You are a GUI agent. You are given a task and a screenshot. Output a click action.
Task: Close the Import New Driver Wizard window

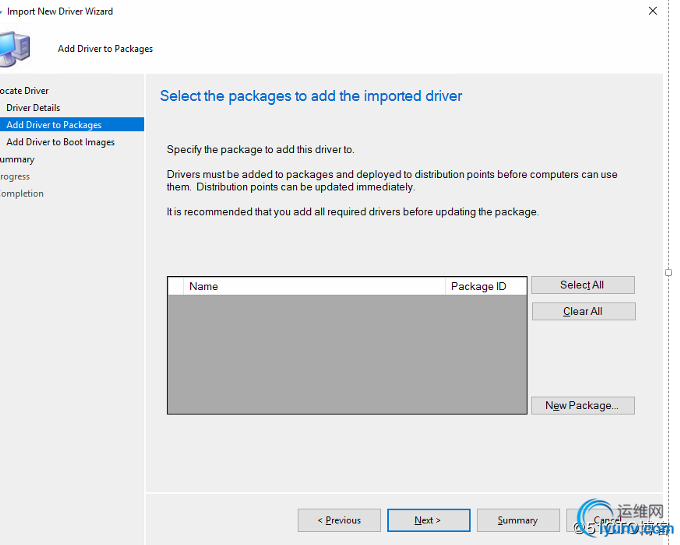point(653,11)
